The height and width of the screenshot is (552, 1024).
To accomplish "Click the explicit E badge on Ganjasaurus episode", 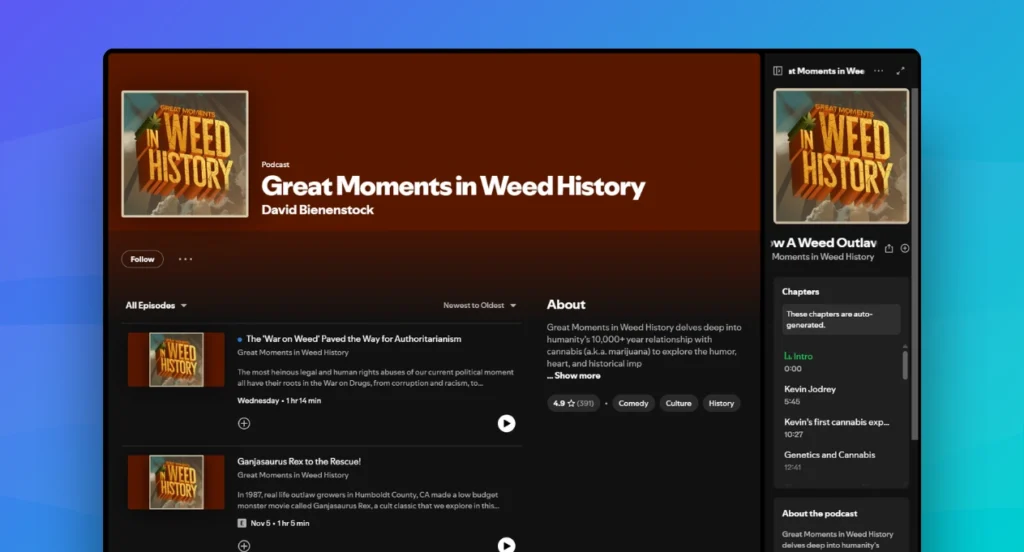I will (x=242, y=523).
